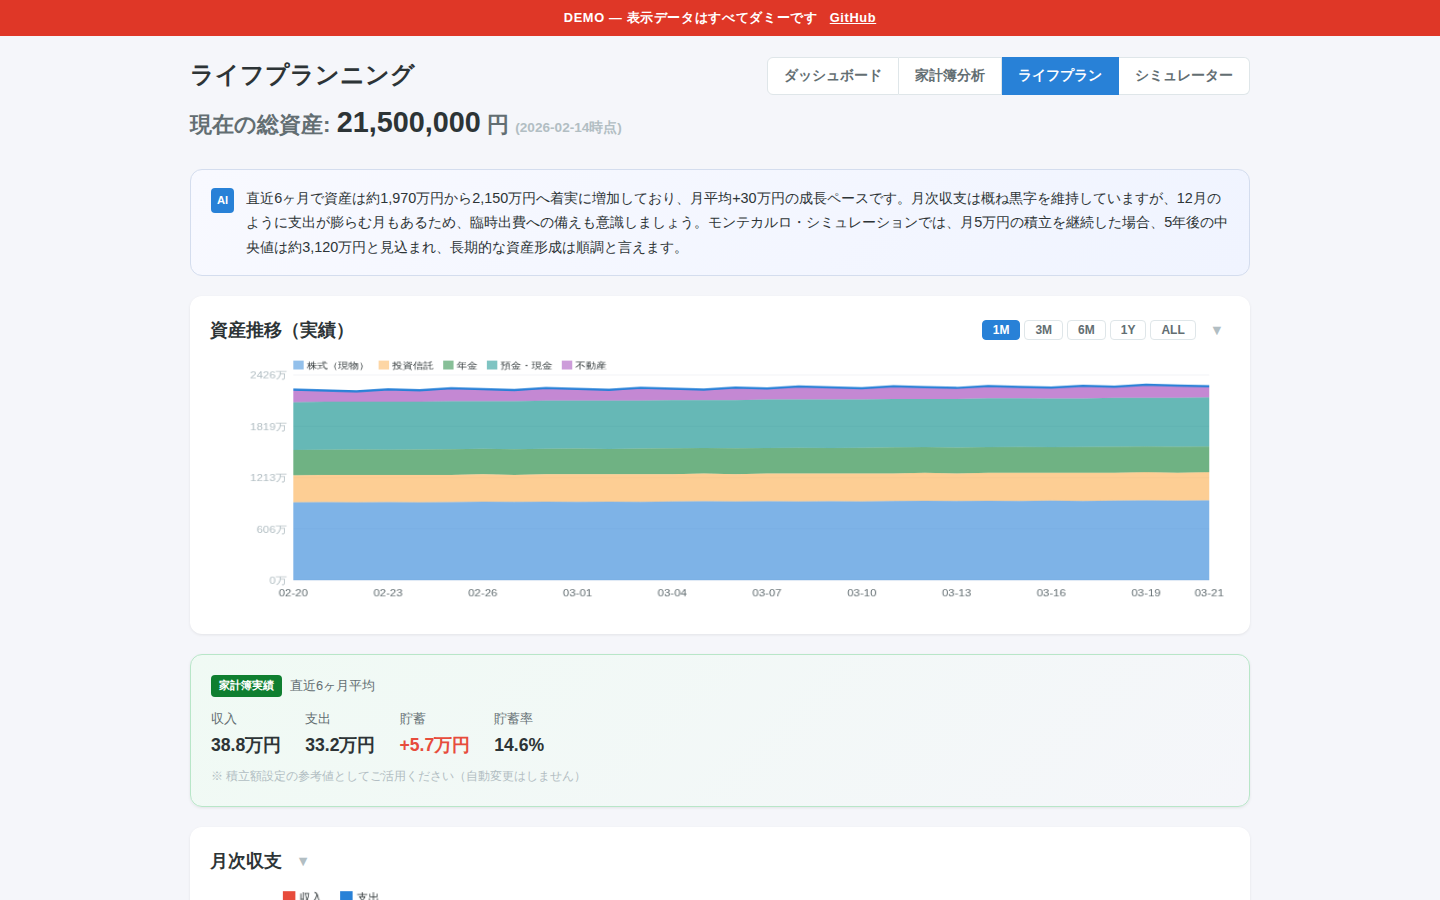Toggle 収入 legend in 月次収支 chart

coord(302,896)
